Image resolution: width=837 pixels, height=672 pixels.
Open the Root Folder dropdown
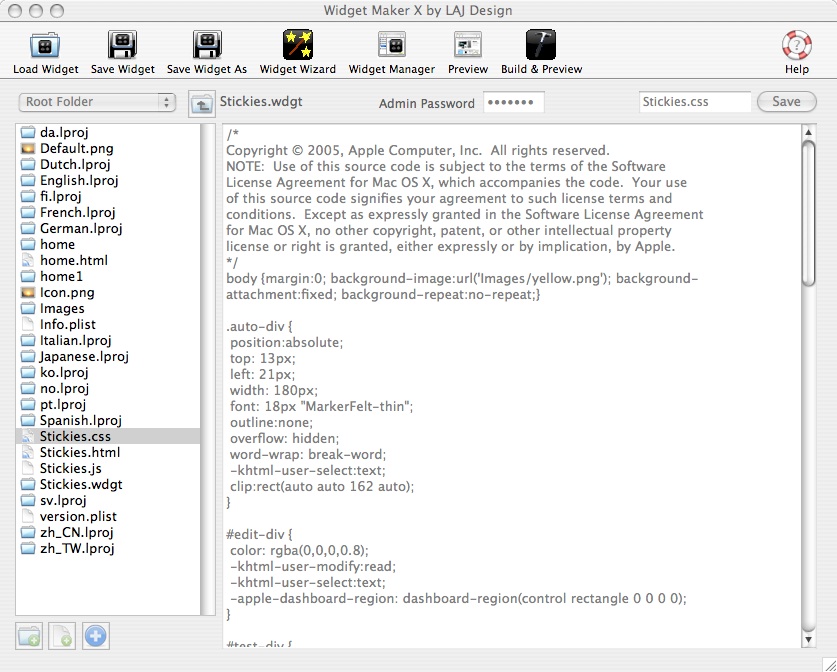(97, 102)
